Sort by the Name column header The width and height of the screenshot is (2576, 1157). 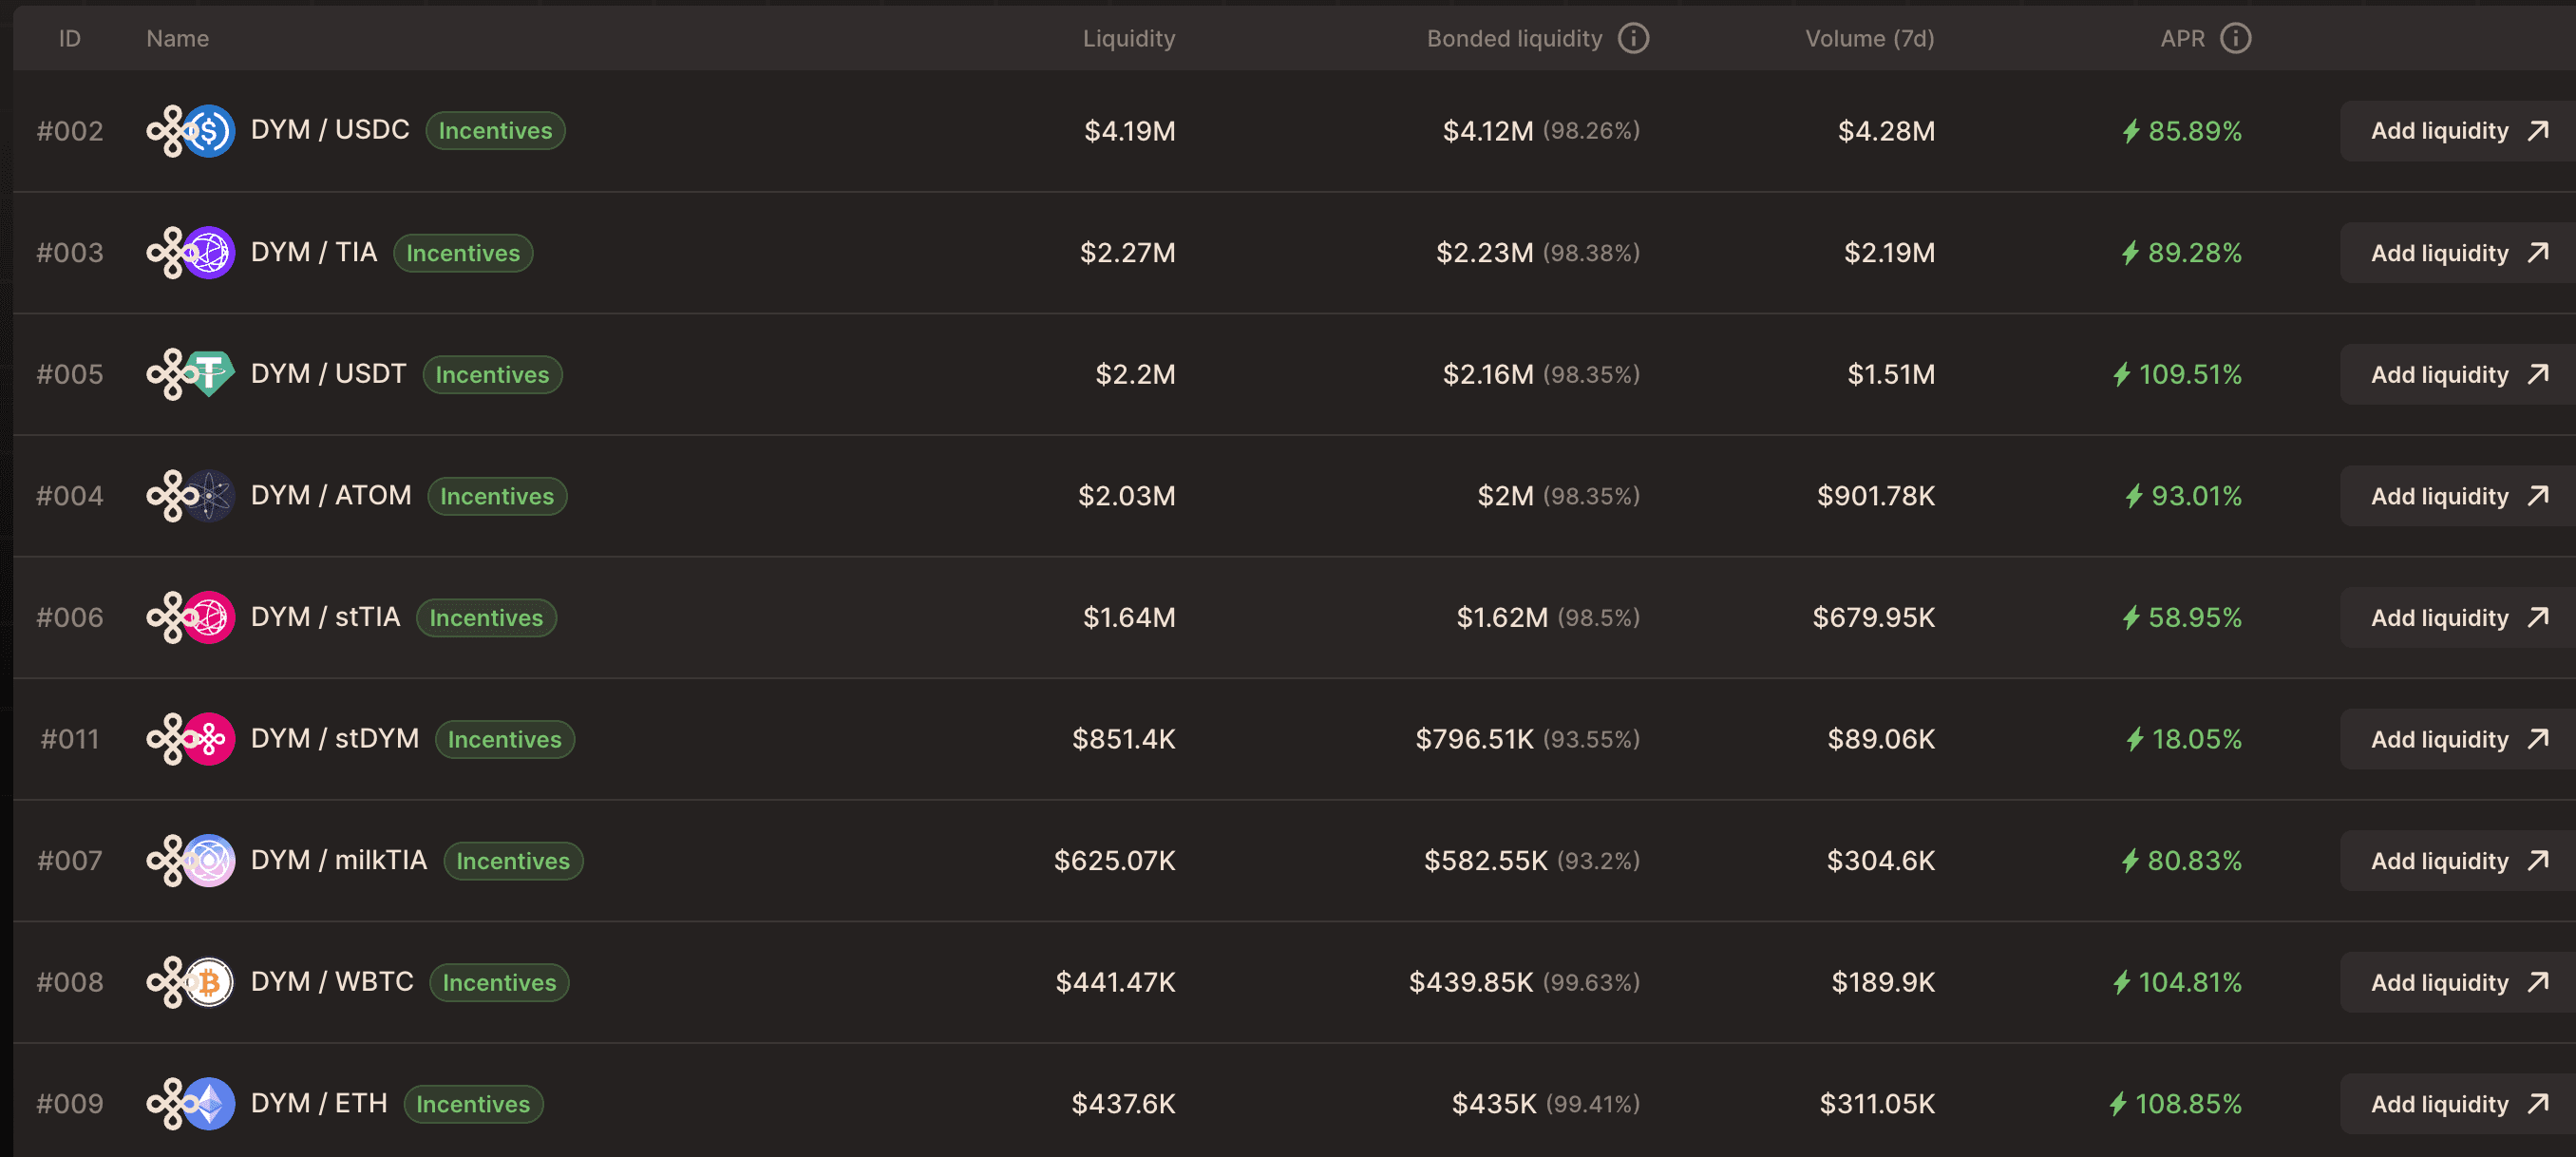177,38
